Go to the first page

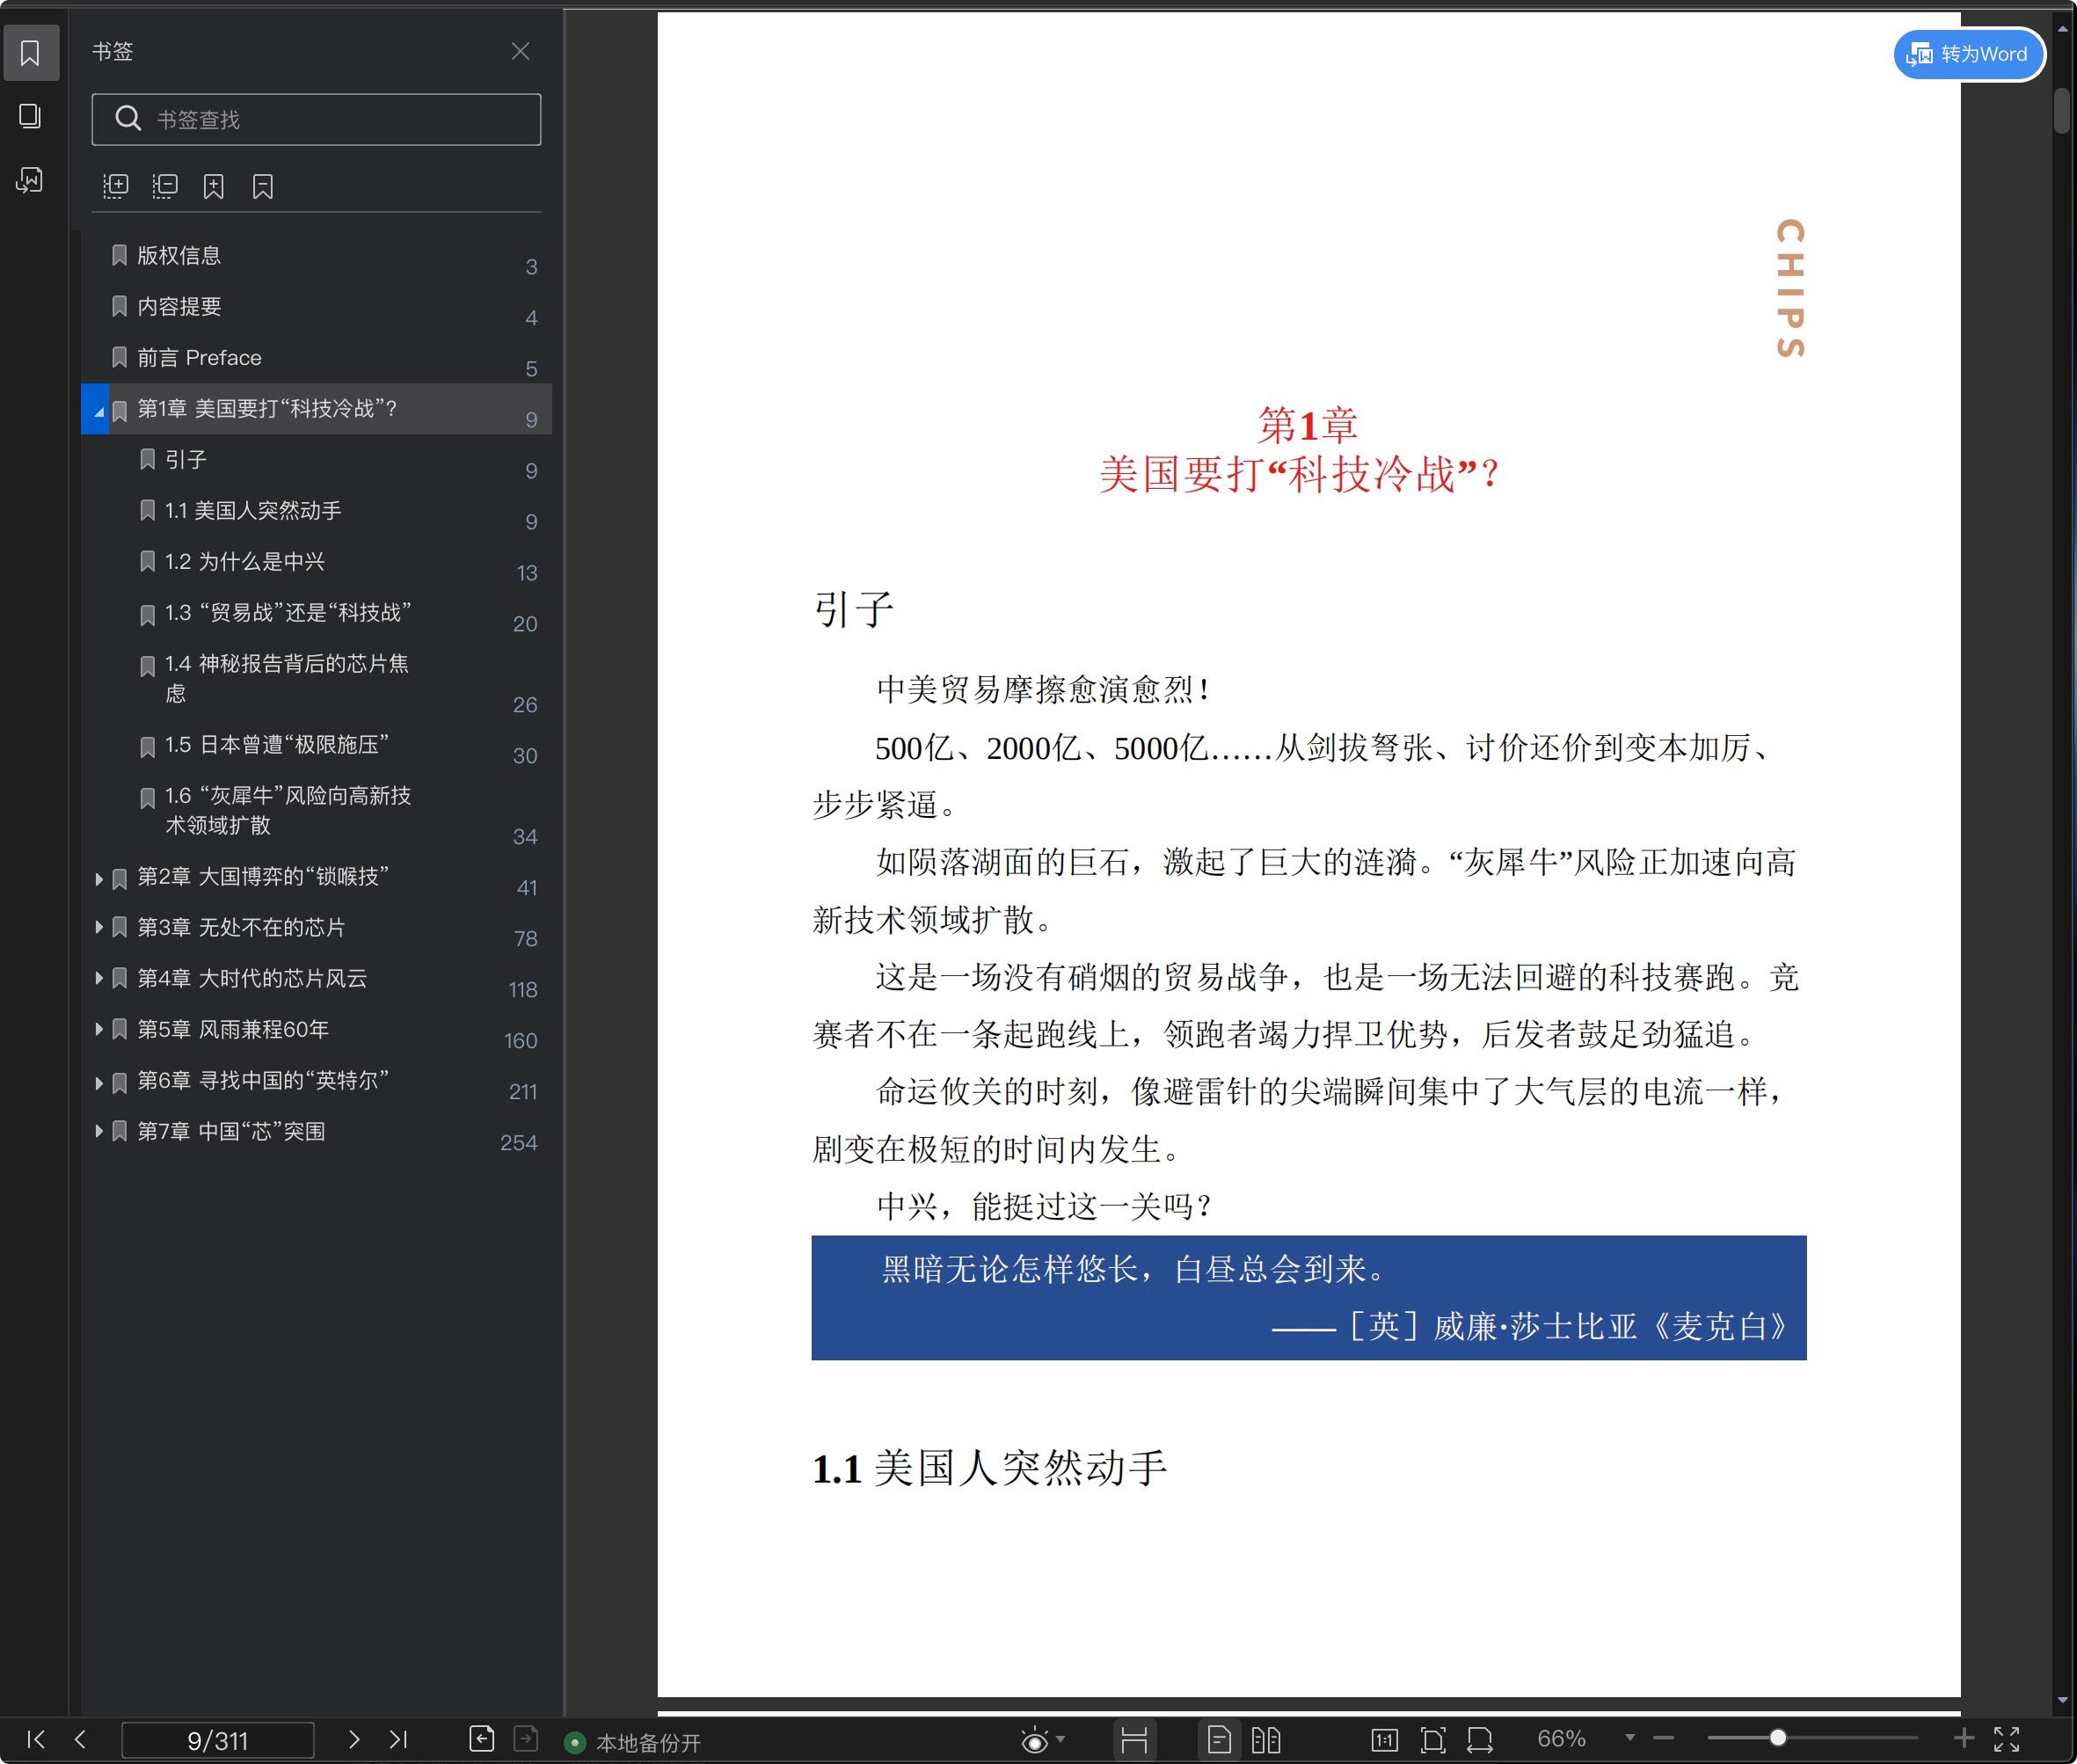36,1739
